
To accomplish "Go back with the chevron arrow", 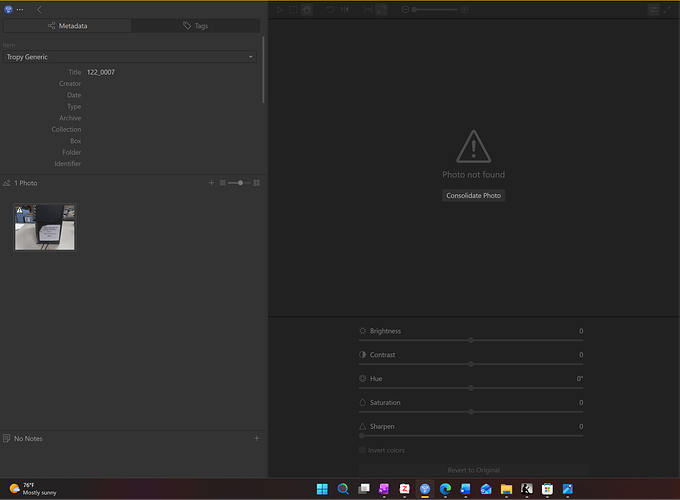I will (x=39, y=10).
